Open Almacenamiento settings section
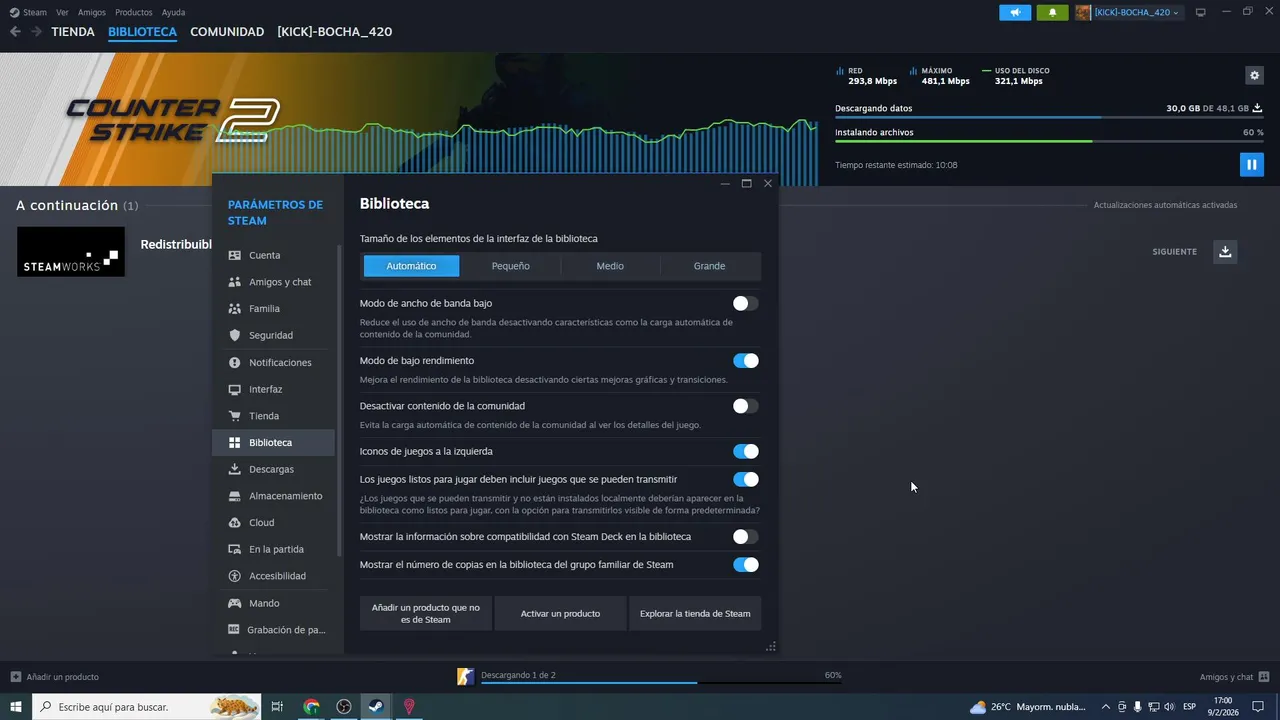The image size is (1280, 720). tap(273, 496)
